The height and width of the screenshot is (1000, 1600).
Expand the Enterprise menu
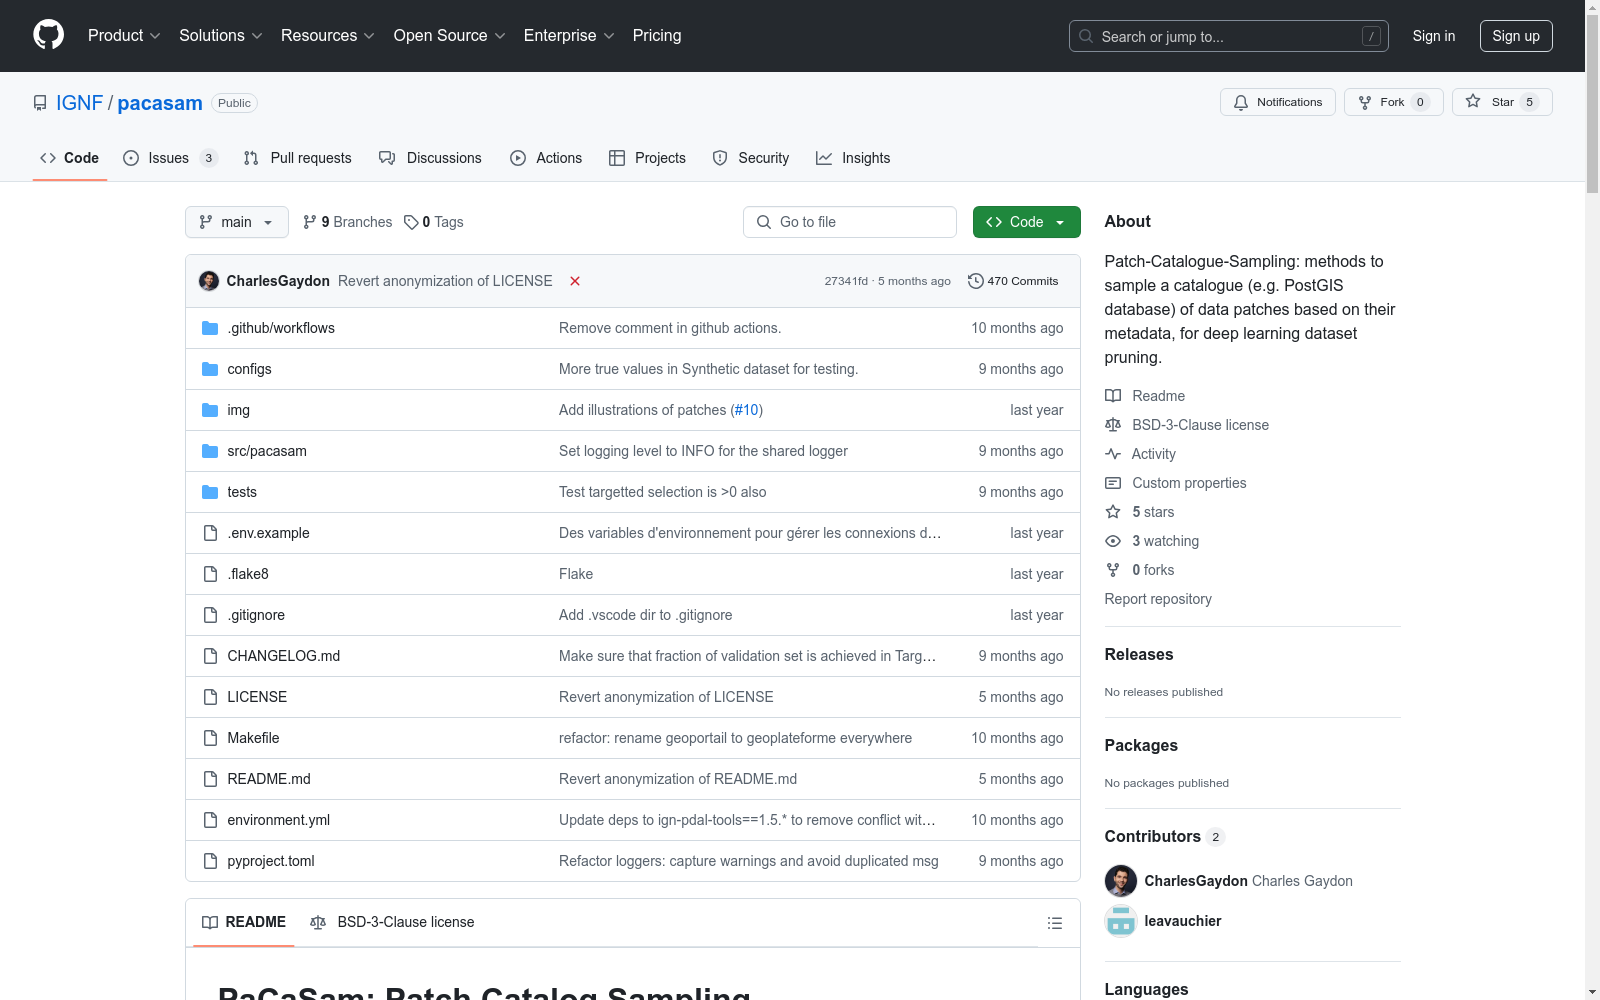(x=569, y=36)
